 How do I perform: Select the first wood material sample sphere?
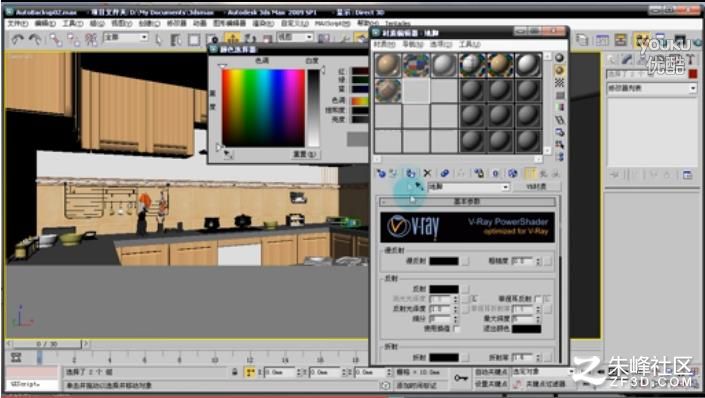(x=388, y=65)
